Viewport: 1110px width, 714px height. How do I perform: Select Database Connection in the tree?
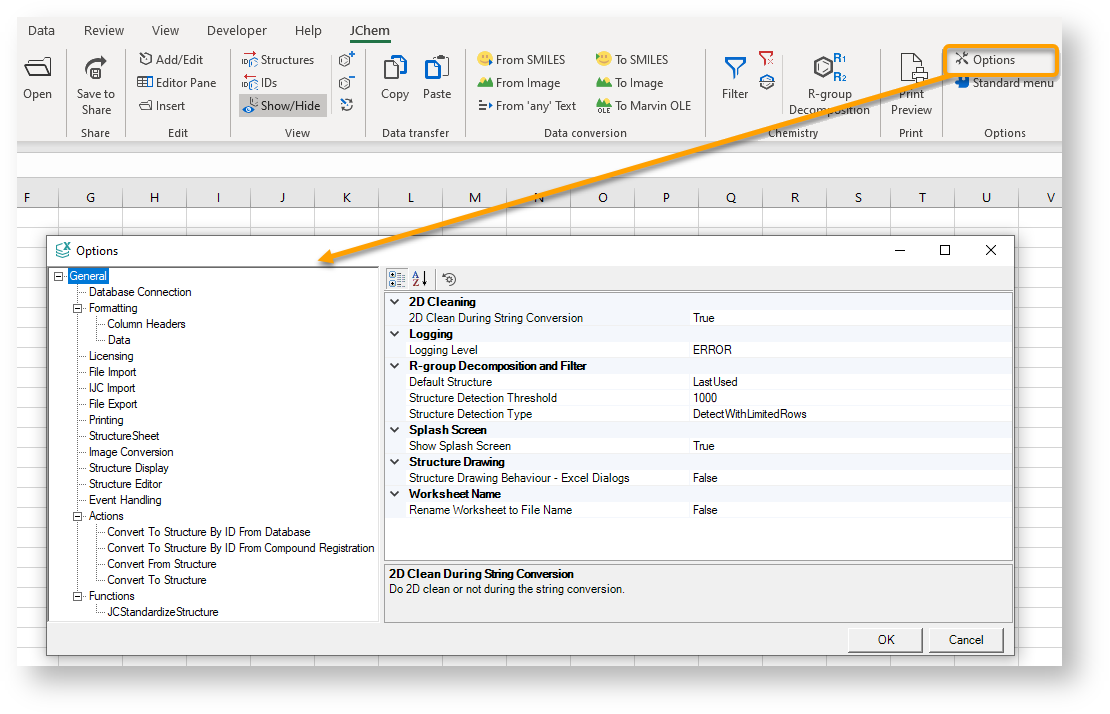pyautogui.click(x=140, y=292)
